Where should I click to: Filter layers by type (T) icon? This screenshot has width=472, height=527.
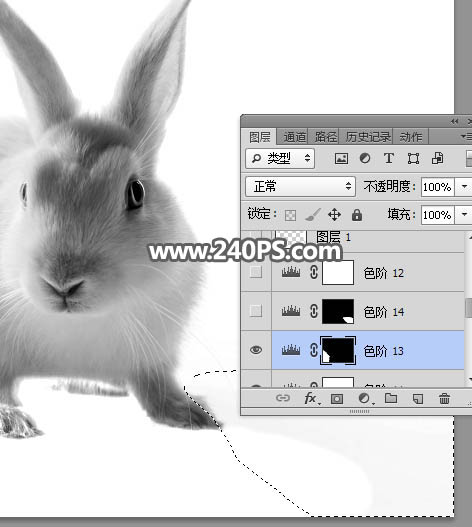(389, 158)
